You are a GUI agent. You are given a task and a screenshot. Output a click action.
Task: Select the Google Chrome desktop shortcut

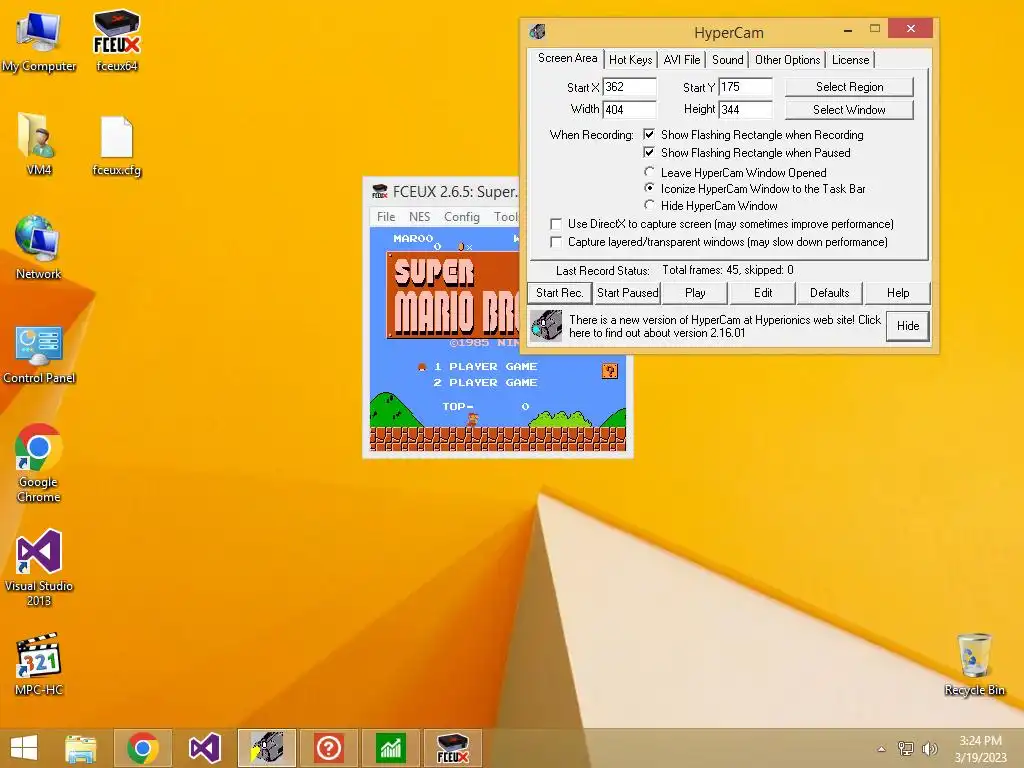[x=39, y=462]
